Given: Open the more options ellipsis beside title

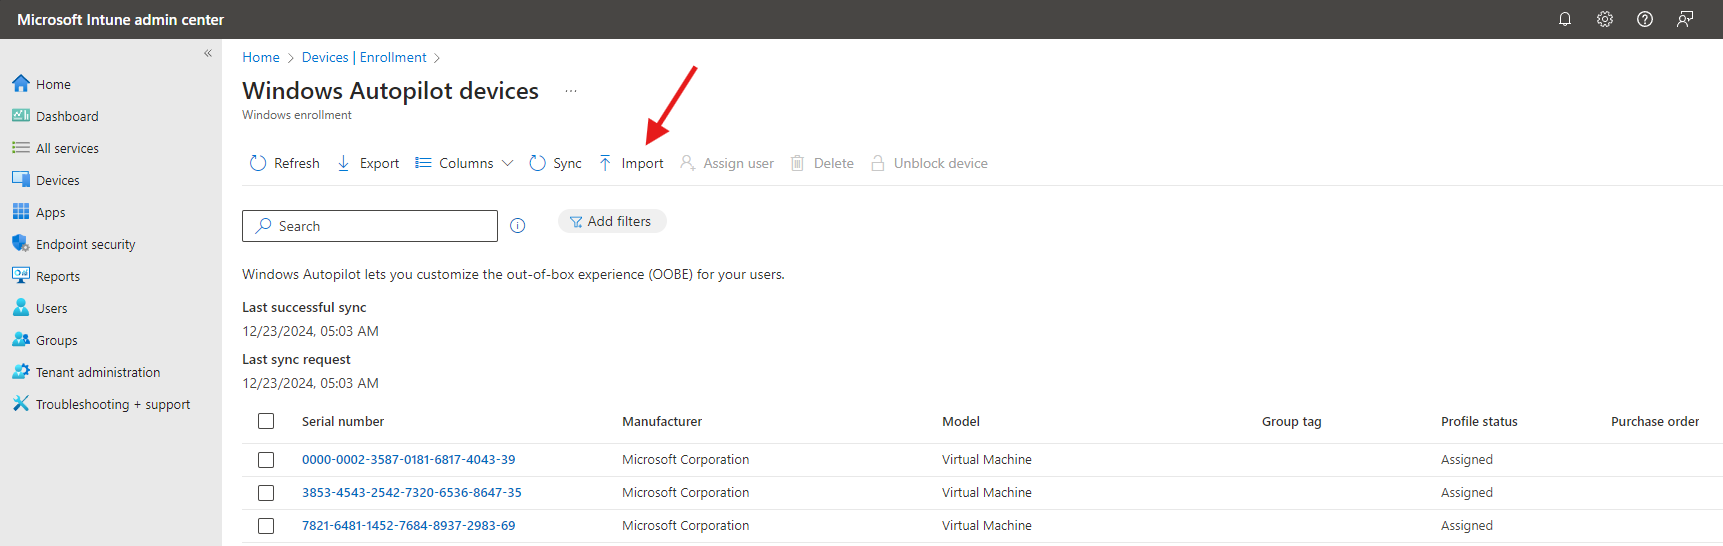Looking at the screenshot, I should point(571,91).
